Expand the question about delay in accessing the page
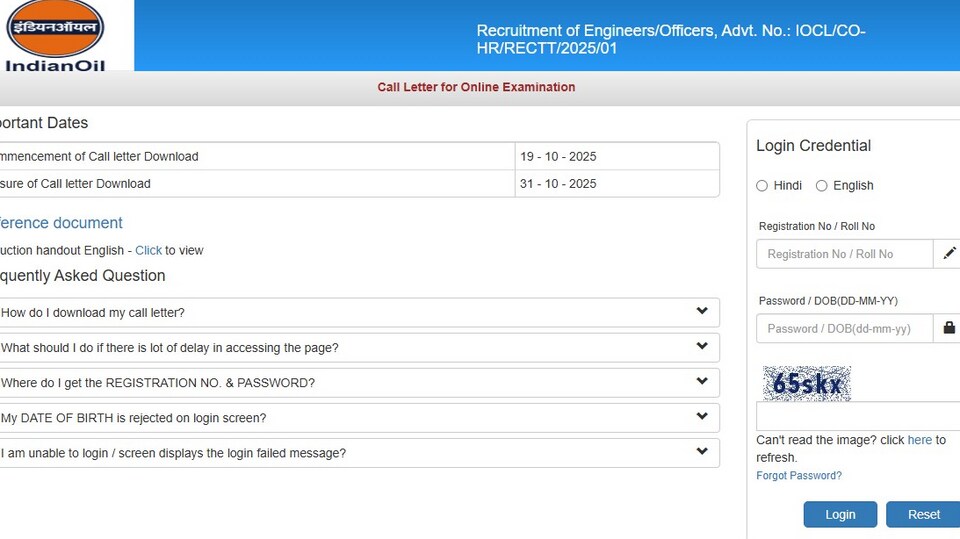The height and width of the screenshot is (539, 960). (359, 347)
